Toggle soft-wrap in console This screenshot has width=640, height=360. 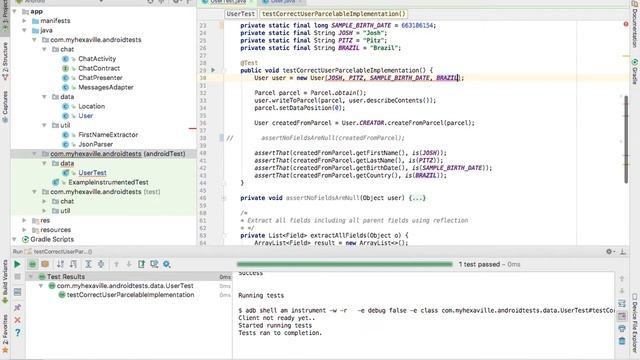coord(622,304)
